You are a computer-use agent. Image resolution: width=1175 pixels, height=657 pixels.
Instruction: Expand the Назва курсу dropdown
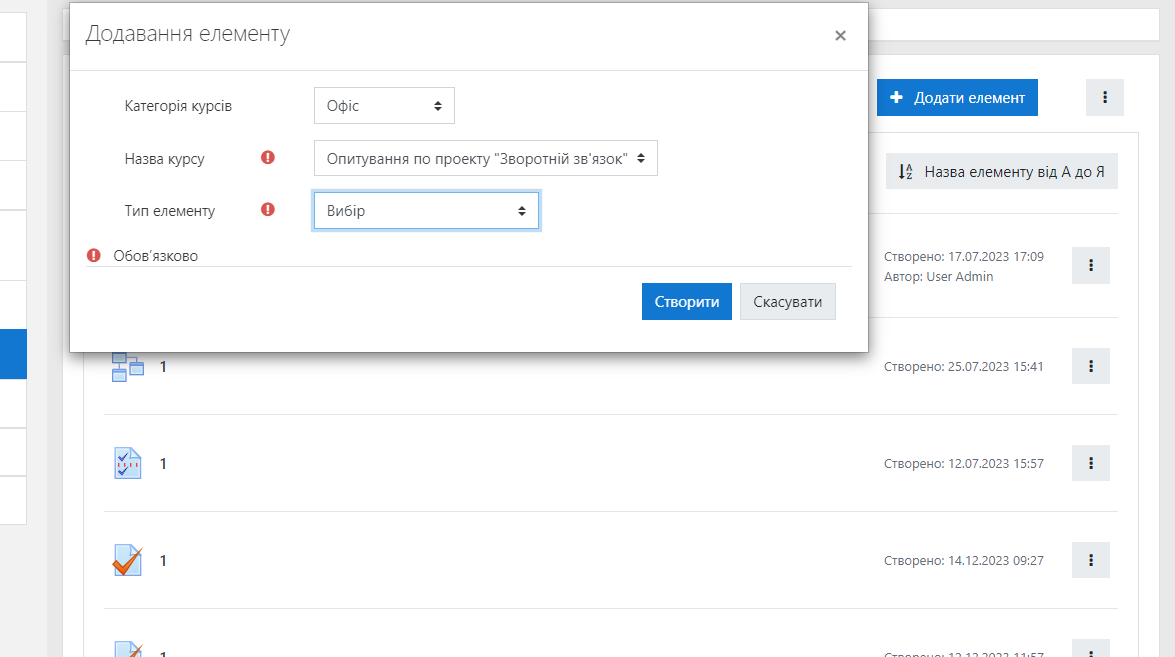pos(485,158)
